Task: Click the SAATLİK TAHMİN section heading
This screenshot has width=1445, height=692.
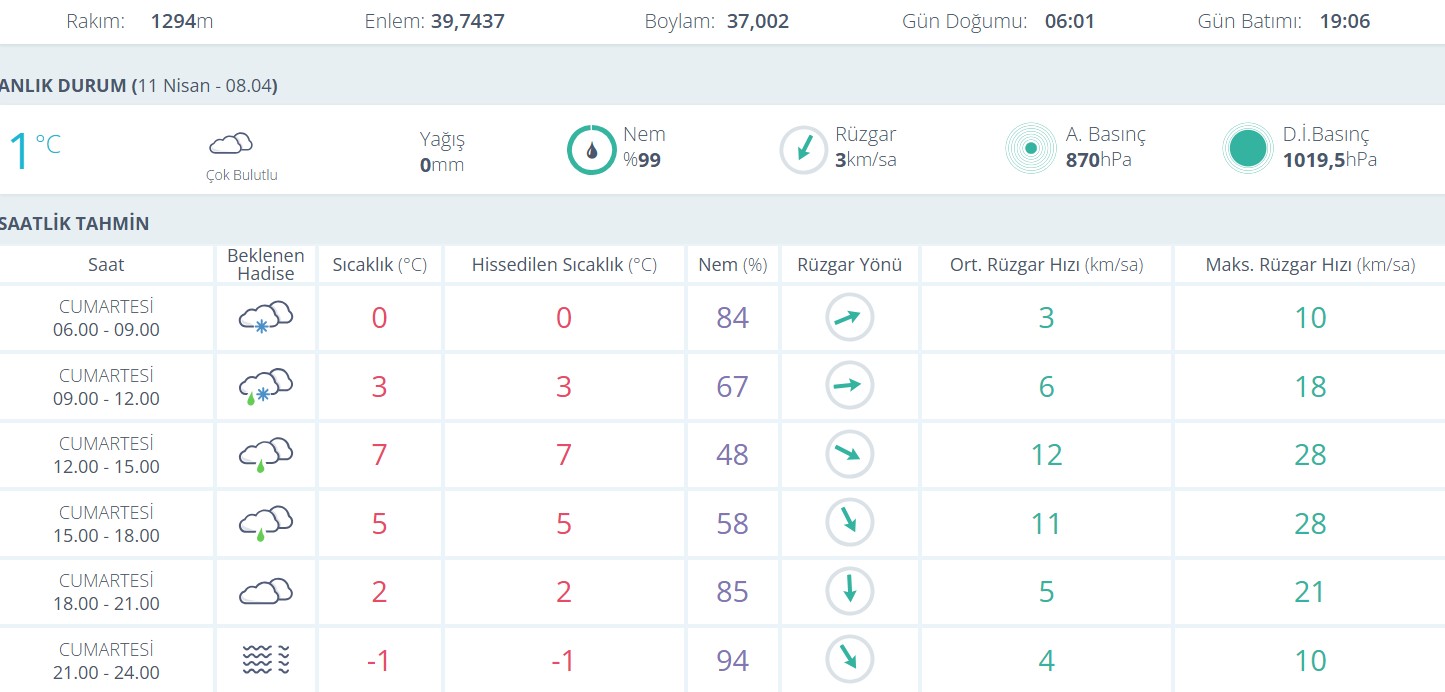Action: click(x=75, y=223)
